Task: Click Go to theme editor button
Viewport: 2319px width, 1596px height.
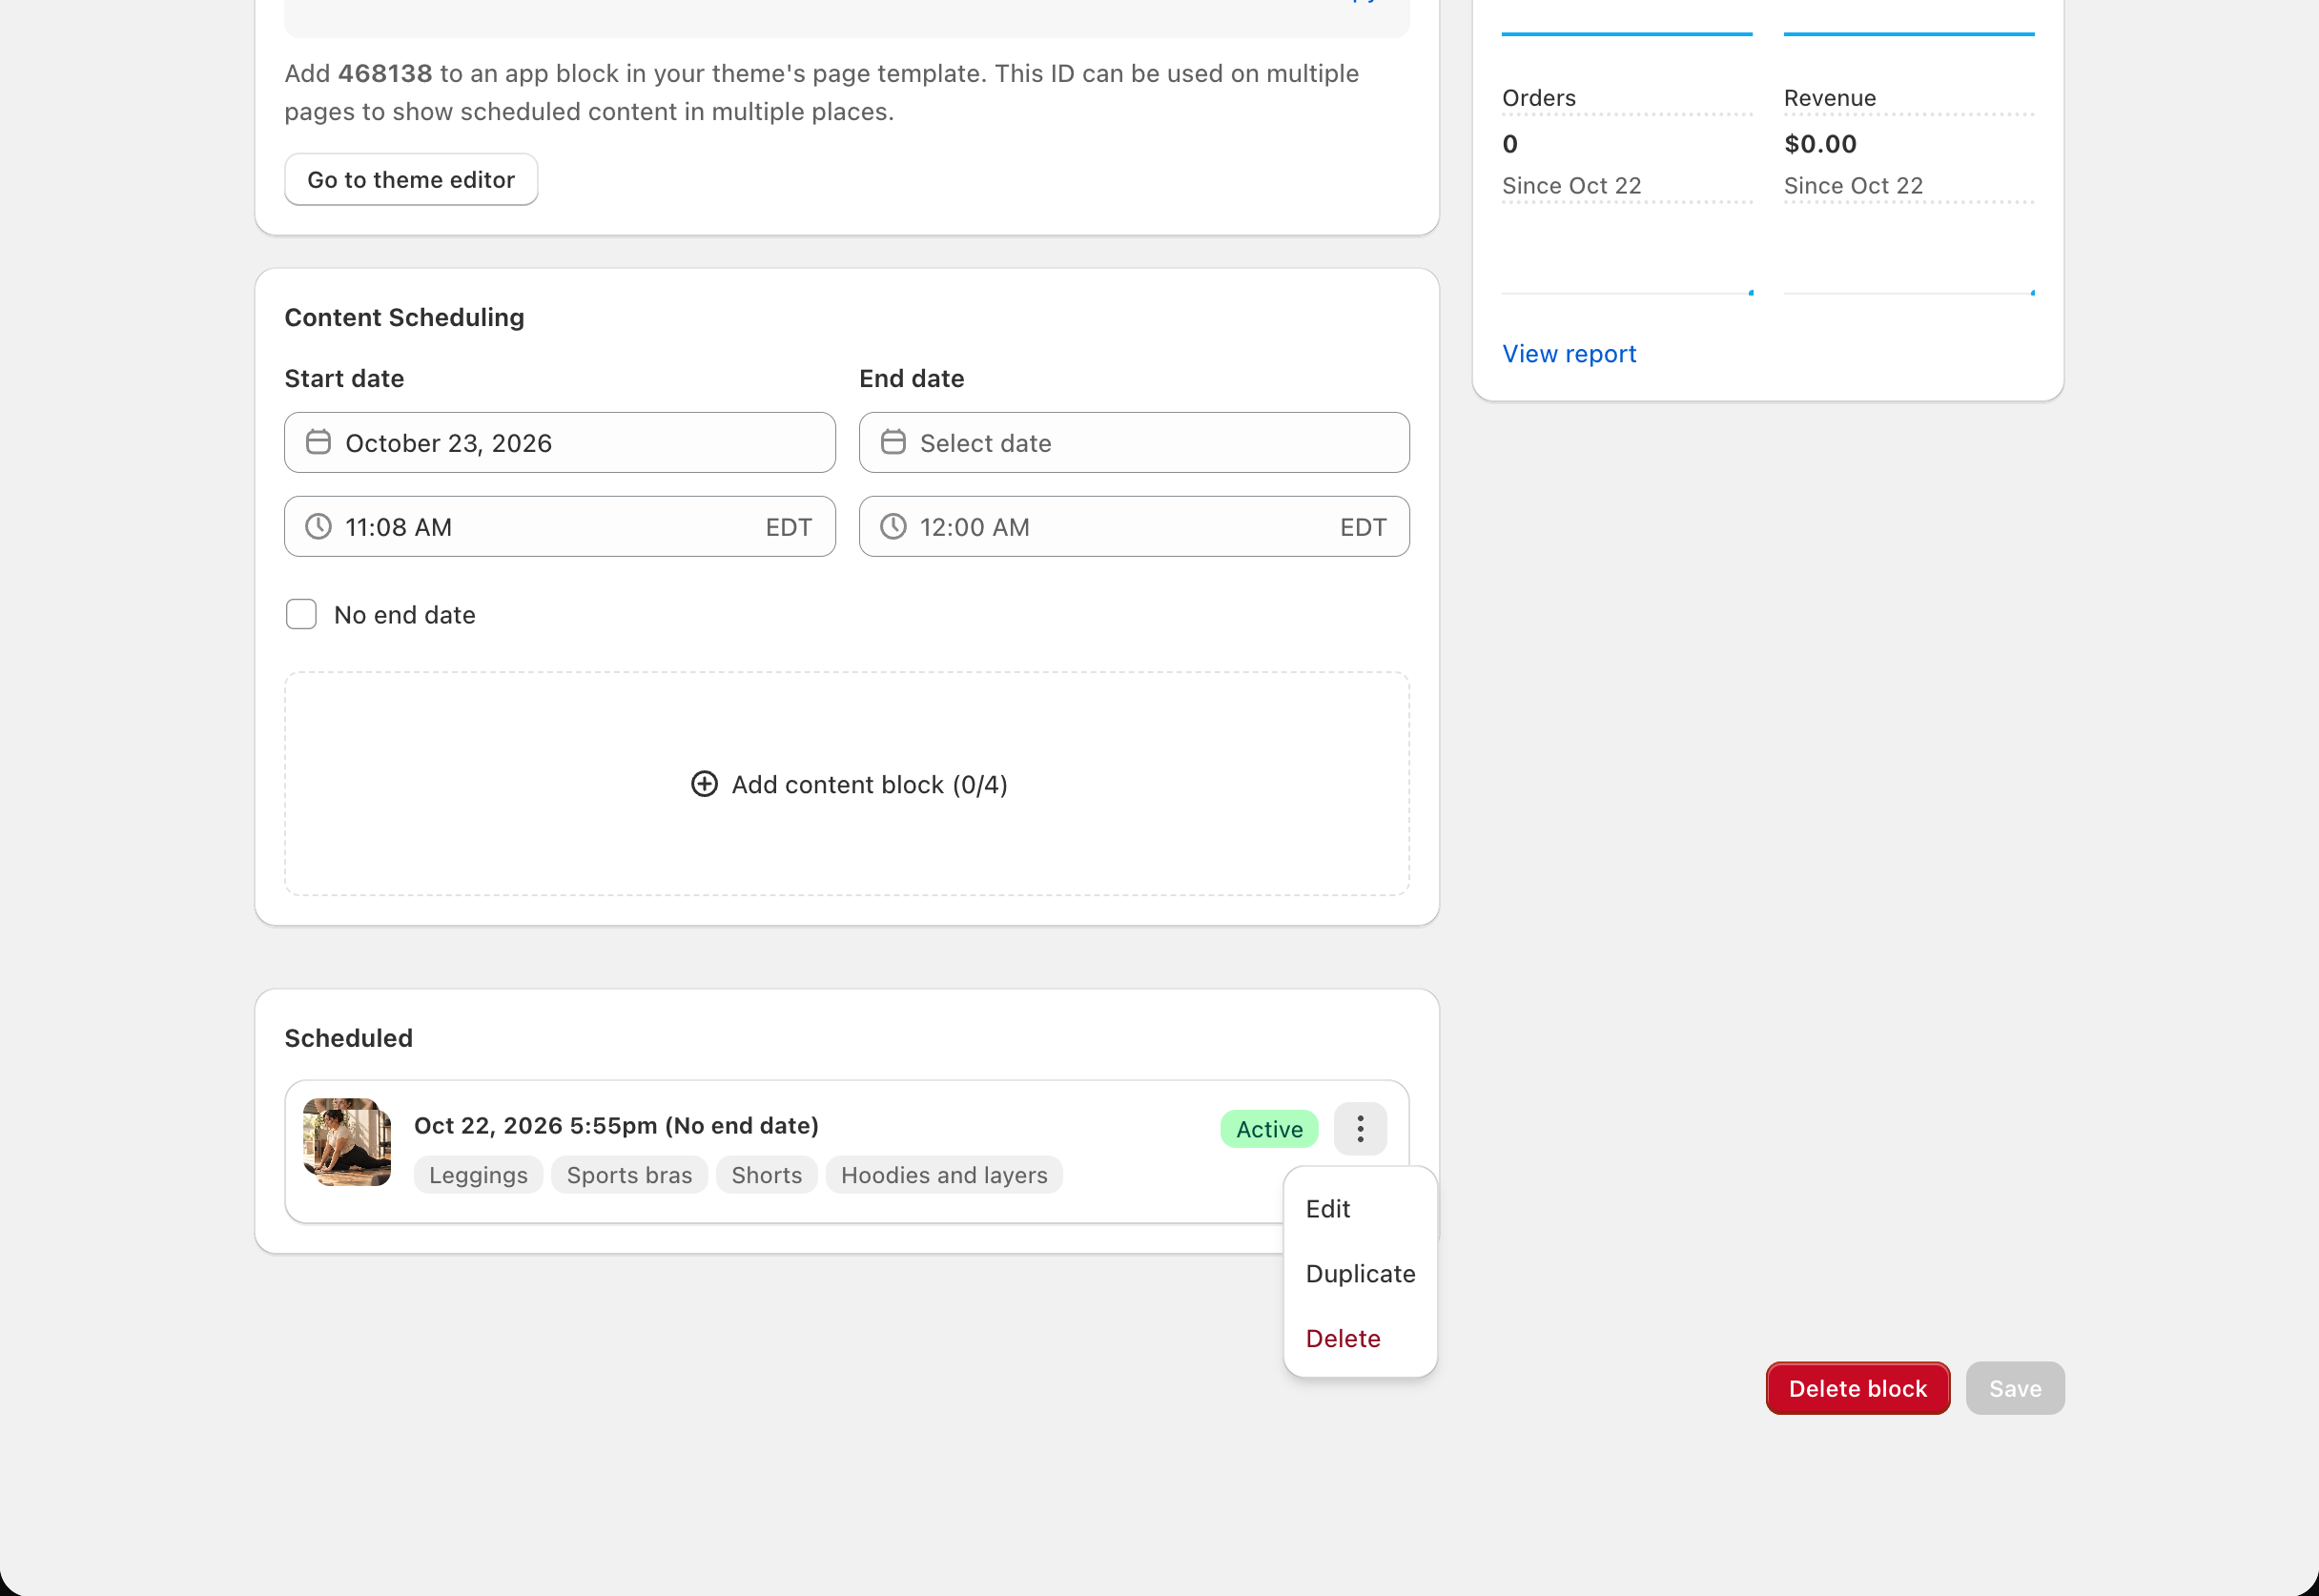Action: 411,180
